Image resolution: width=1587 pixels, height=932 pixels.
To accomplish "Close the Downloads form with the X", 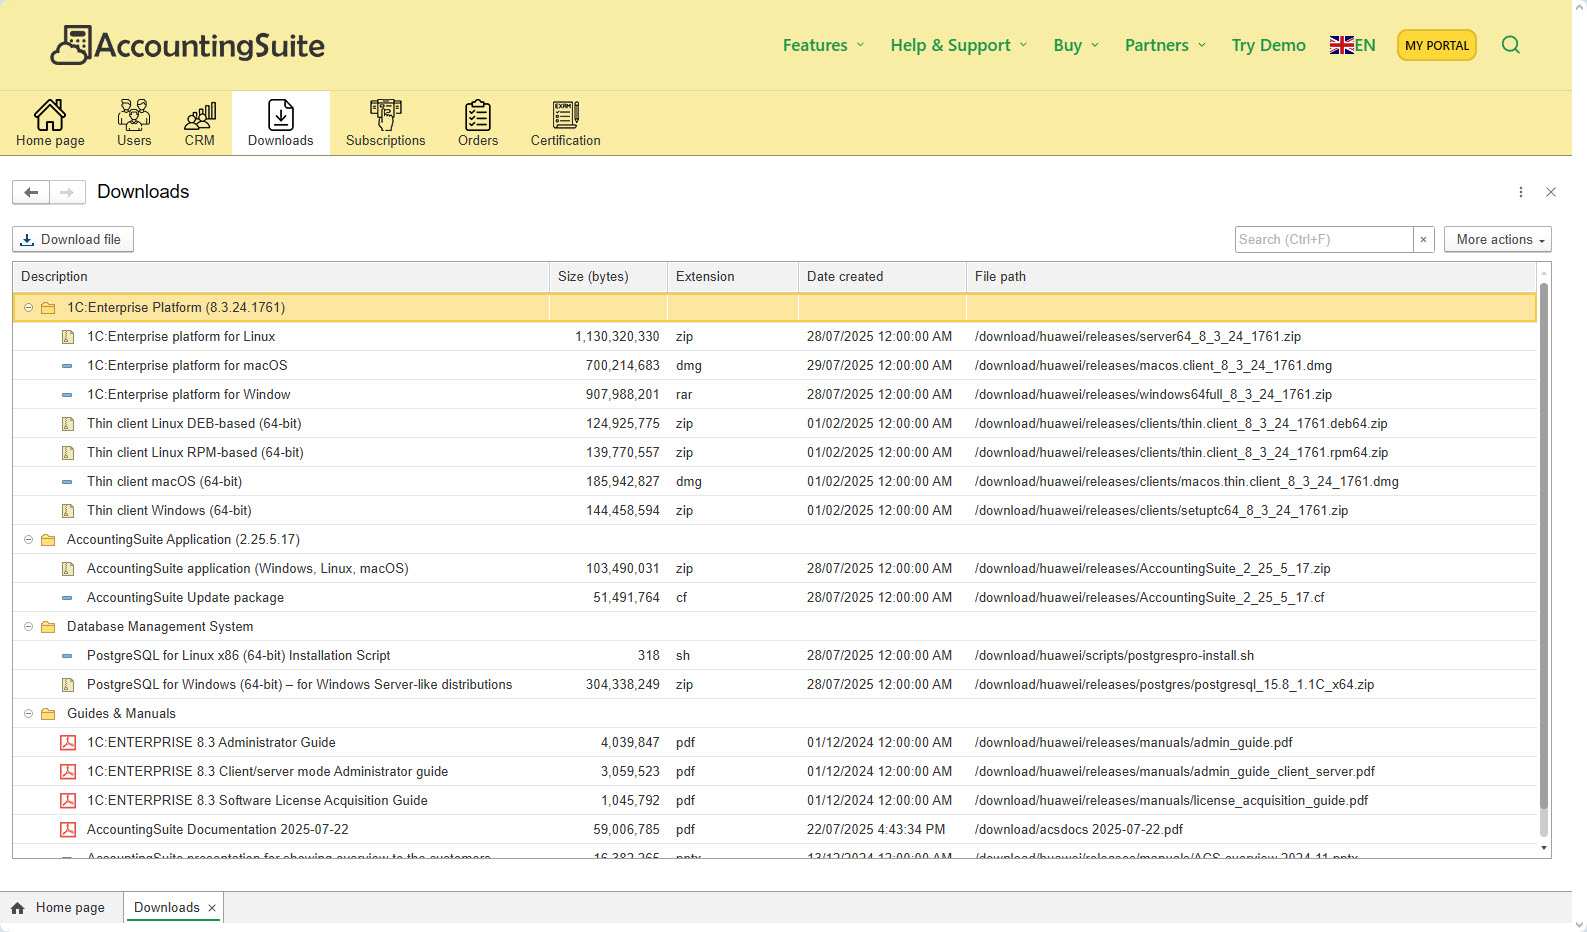I will pyautogui.click(x=1551, y=192).
